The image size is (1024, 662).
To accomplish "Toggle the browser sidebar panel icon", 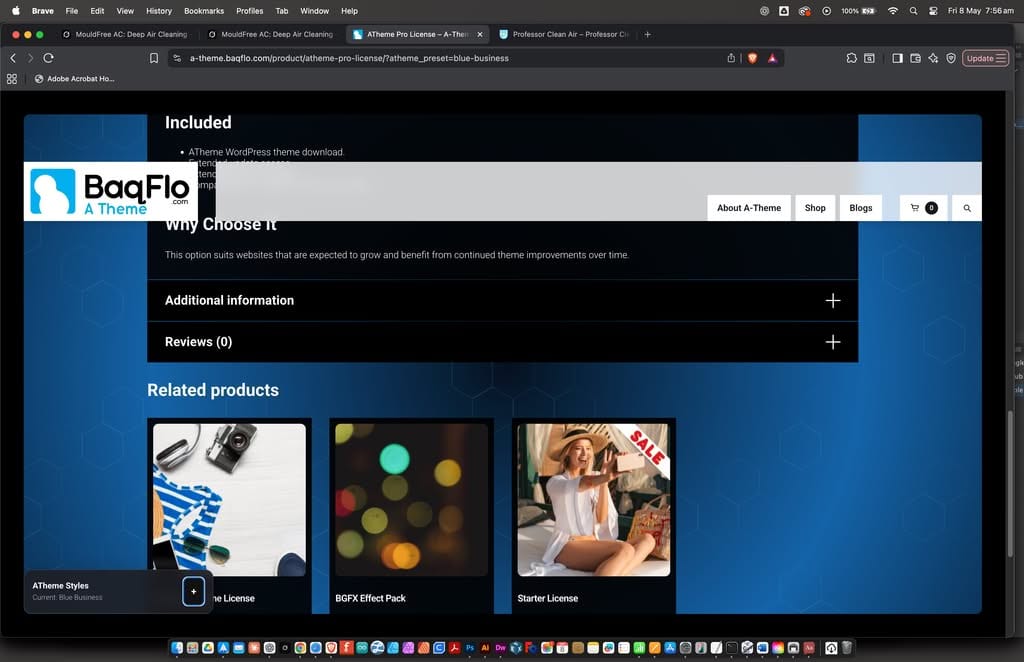I will pos(897,58).
